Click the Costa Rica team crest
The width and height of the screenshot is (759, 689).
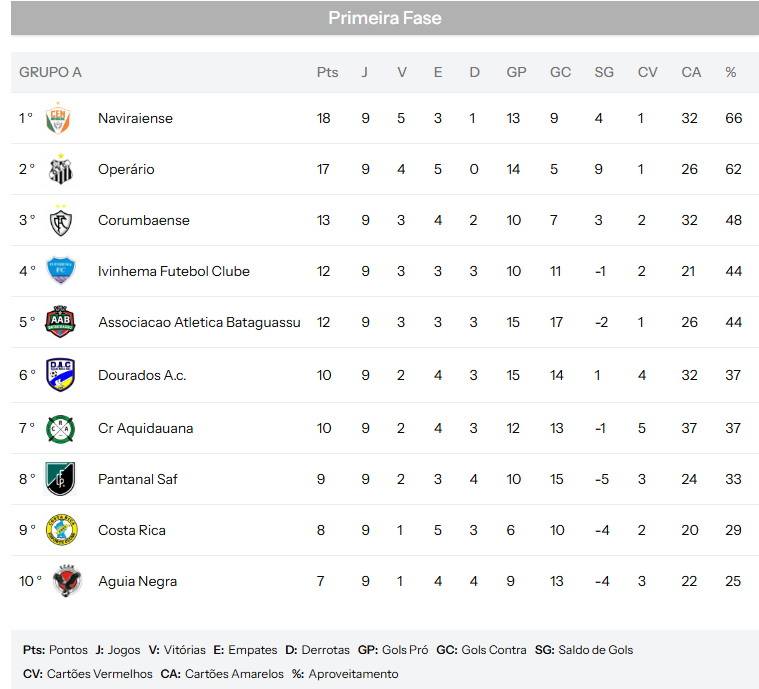tap(60, 530)
